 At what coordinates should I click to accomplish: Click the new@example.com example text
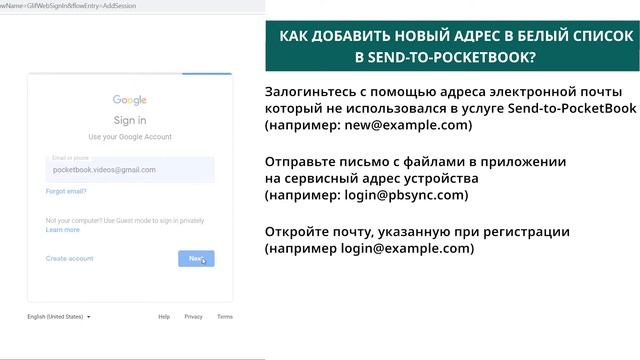(406, 125)
